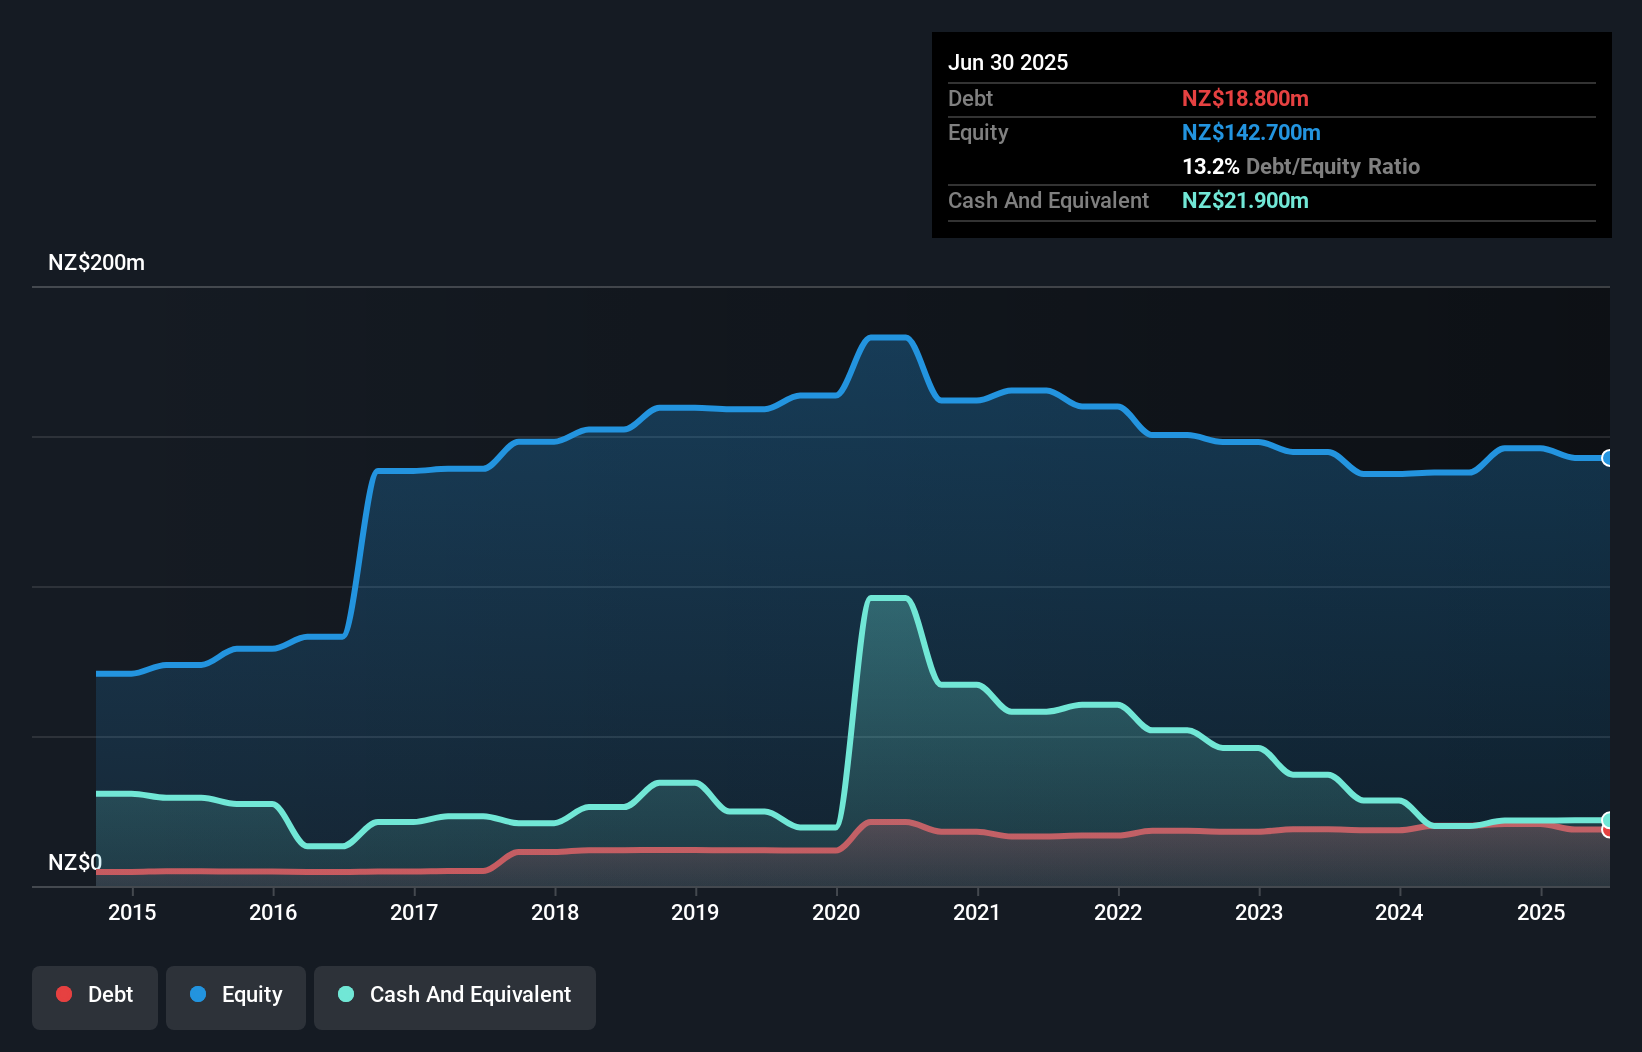Click the Equity endpoint marker on chart

[x=1608, y=458]
